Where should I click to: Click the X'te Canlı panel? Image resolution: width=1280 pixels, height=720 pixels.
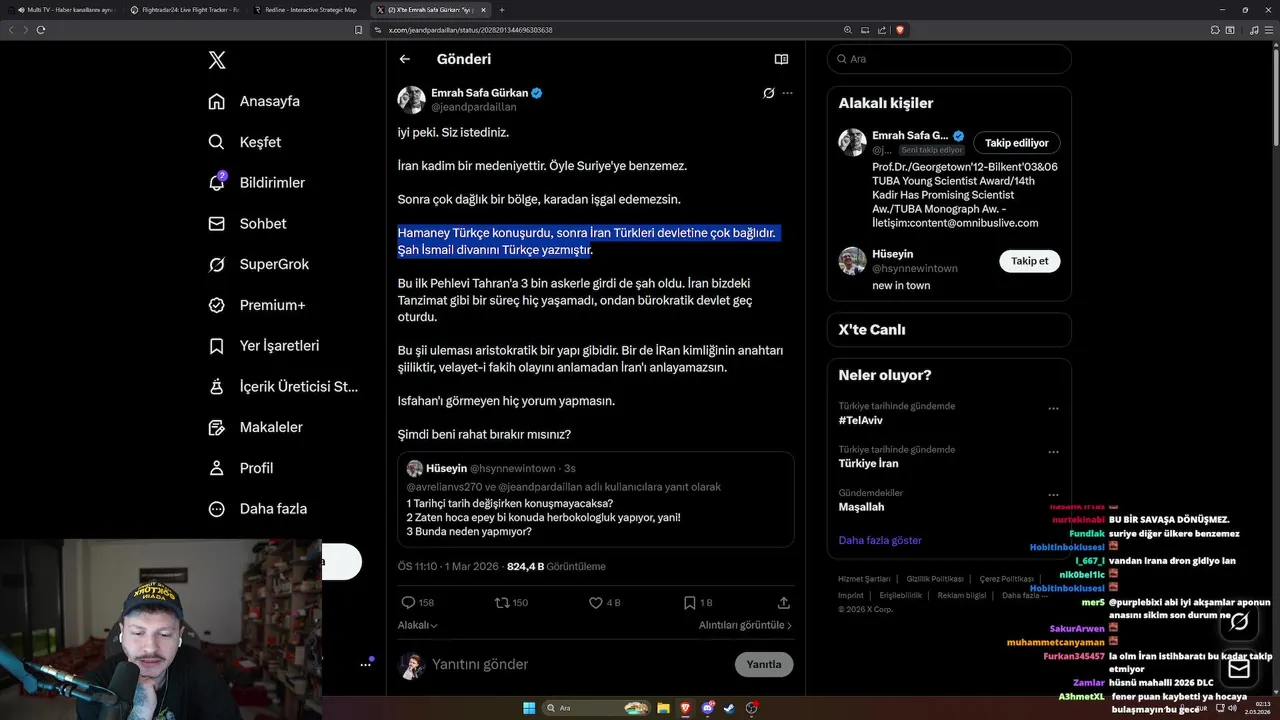pyautogui.click(x=949, y=330)
